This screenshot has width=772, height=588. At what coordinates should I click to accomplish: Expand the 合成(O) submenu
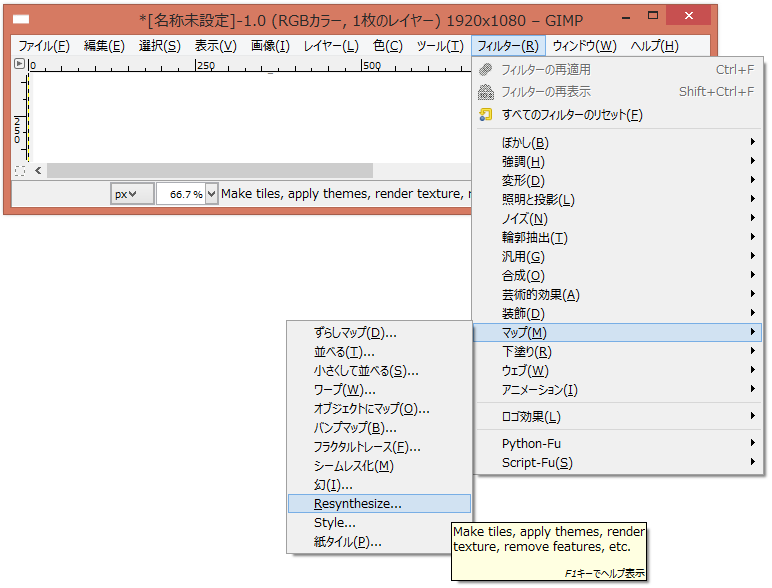[617, 275]
